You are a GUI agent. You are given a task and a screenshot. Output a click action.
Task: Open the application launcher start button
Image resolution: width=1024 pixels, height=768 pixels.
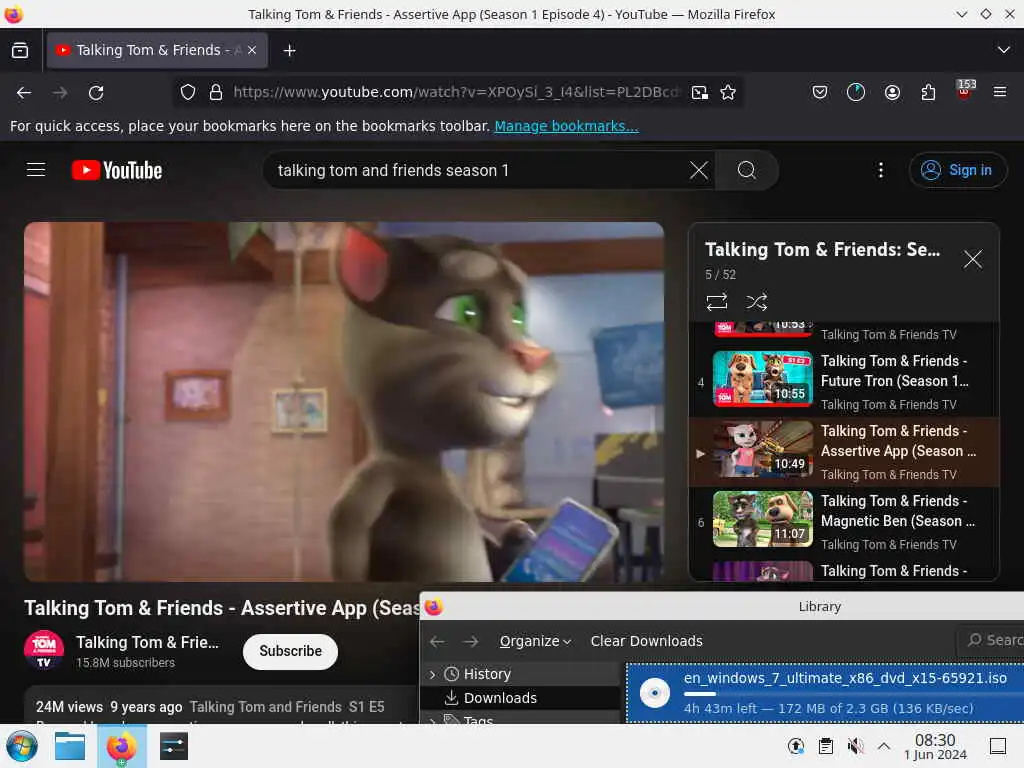click(21, 746)
